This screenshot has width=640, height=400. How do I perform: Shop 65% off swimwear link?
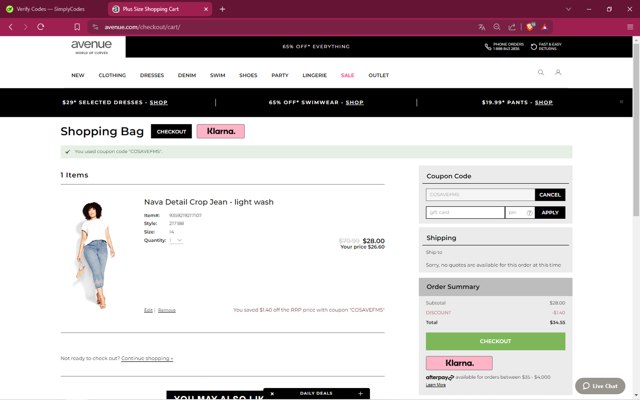pos(354,102)
